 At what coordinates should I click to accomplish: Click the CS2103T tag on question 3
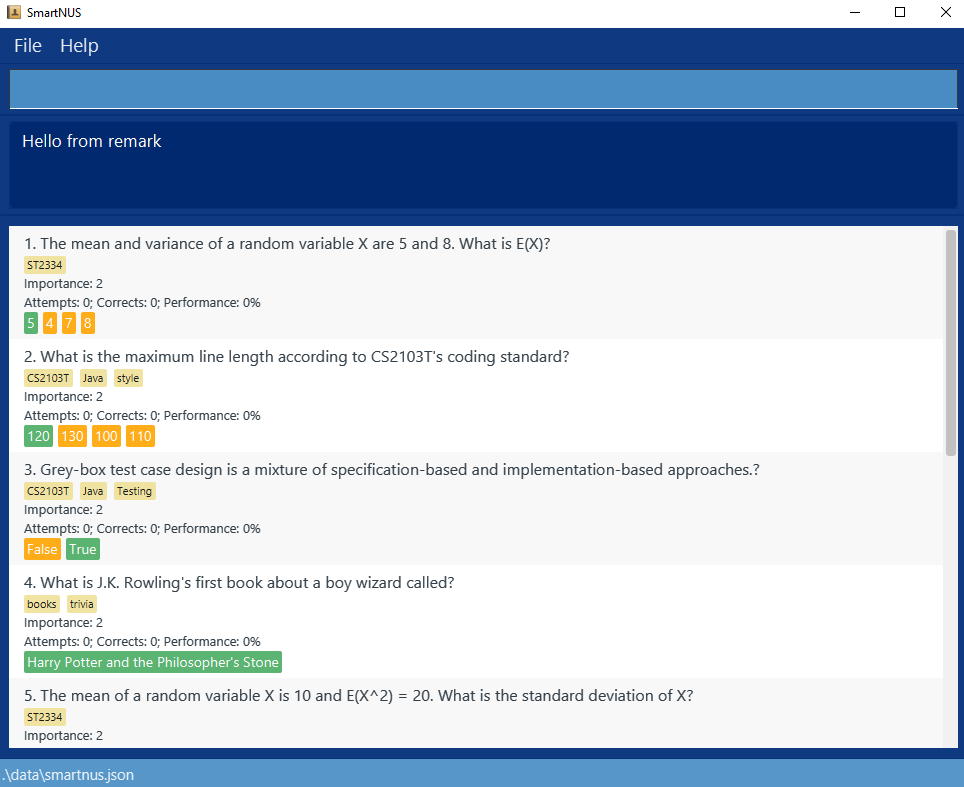48,490
